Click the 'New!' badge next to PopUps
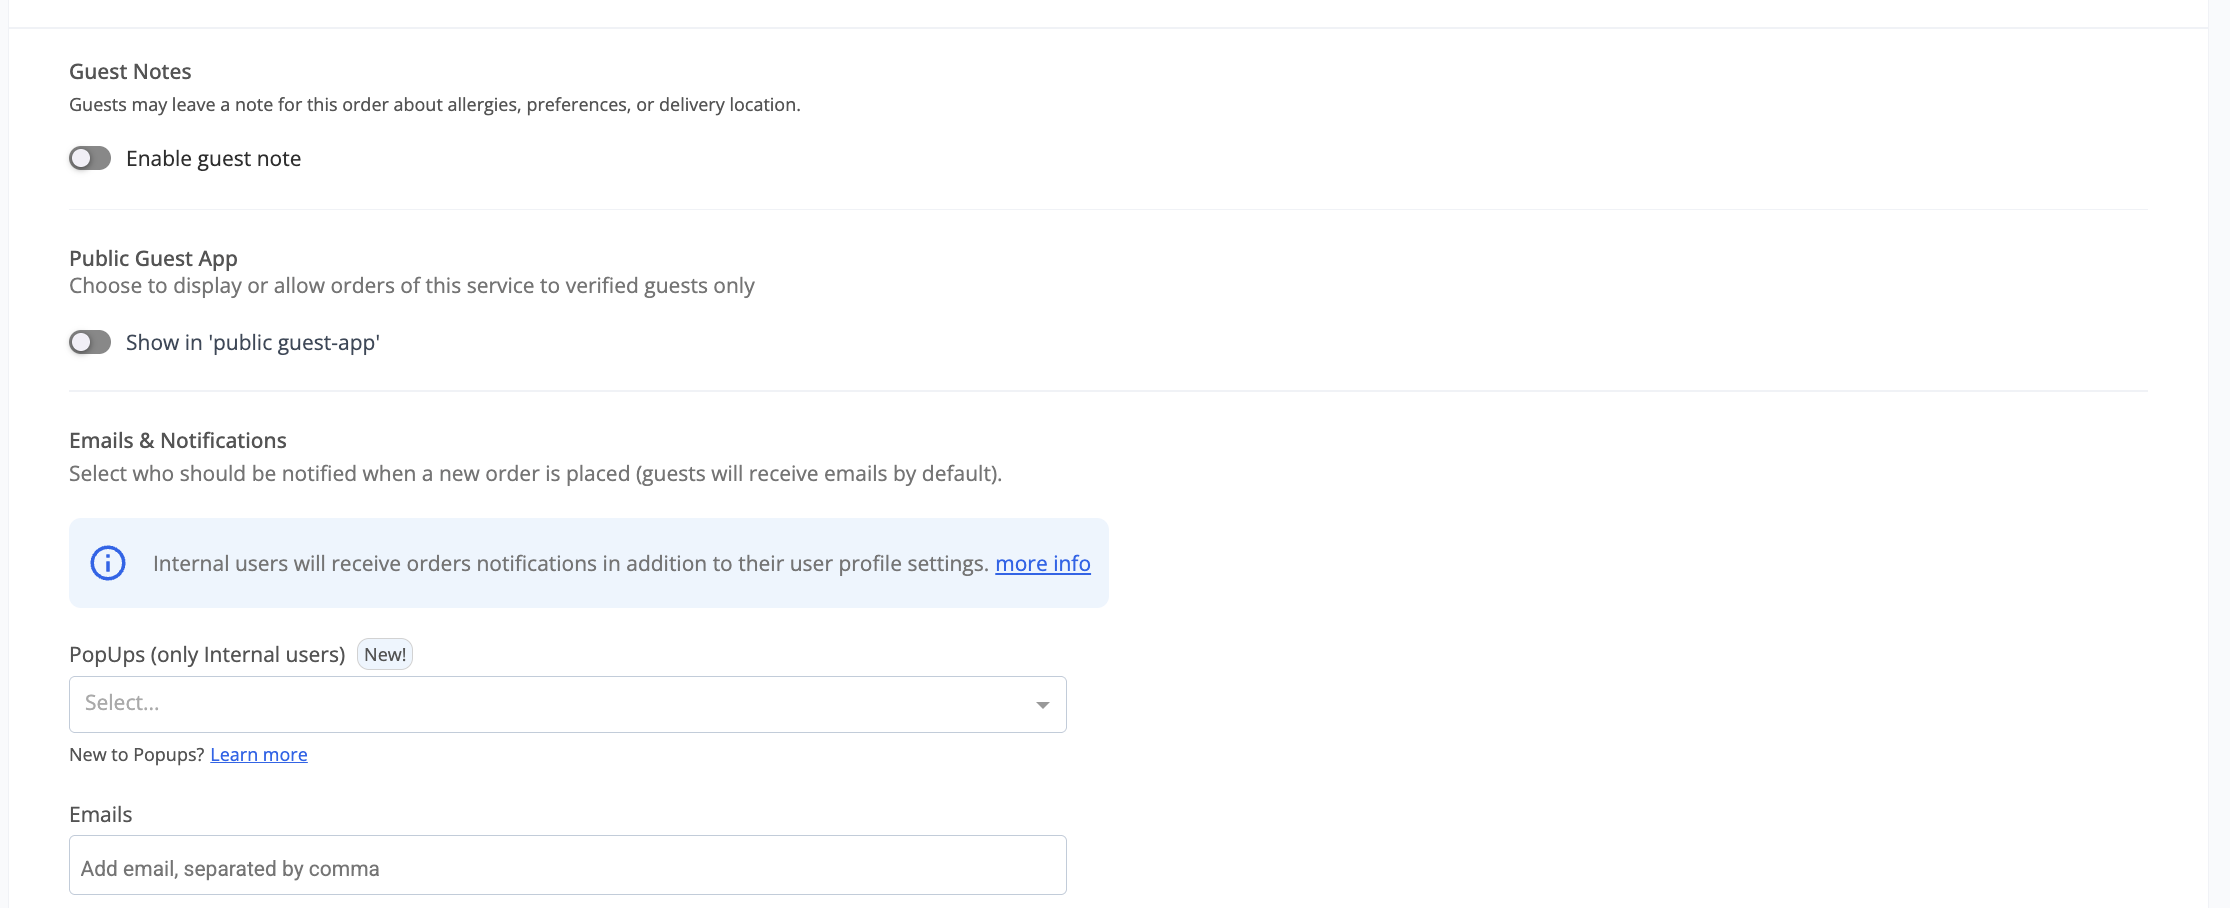This screenshot has height=908, width=2230. 384,653
